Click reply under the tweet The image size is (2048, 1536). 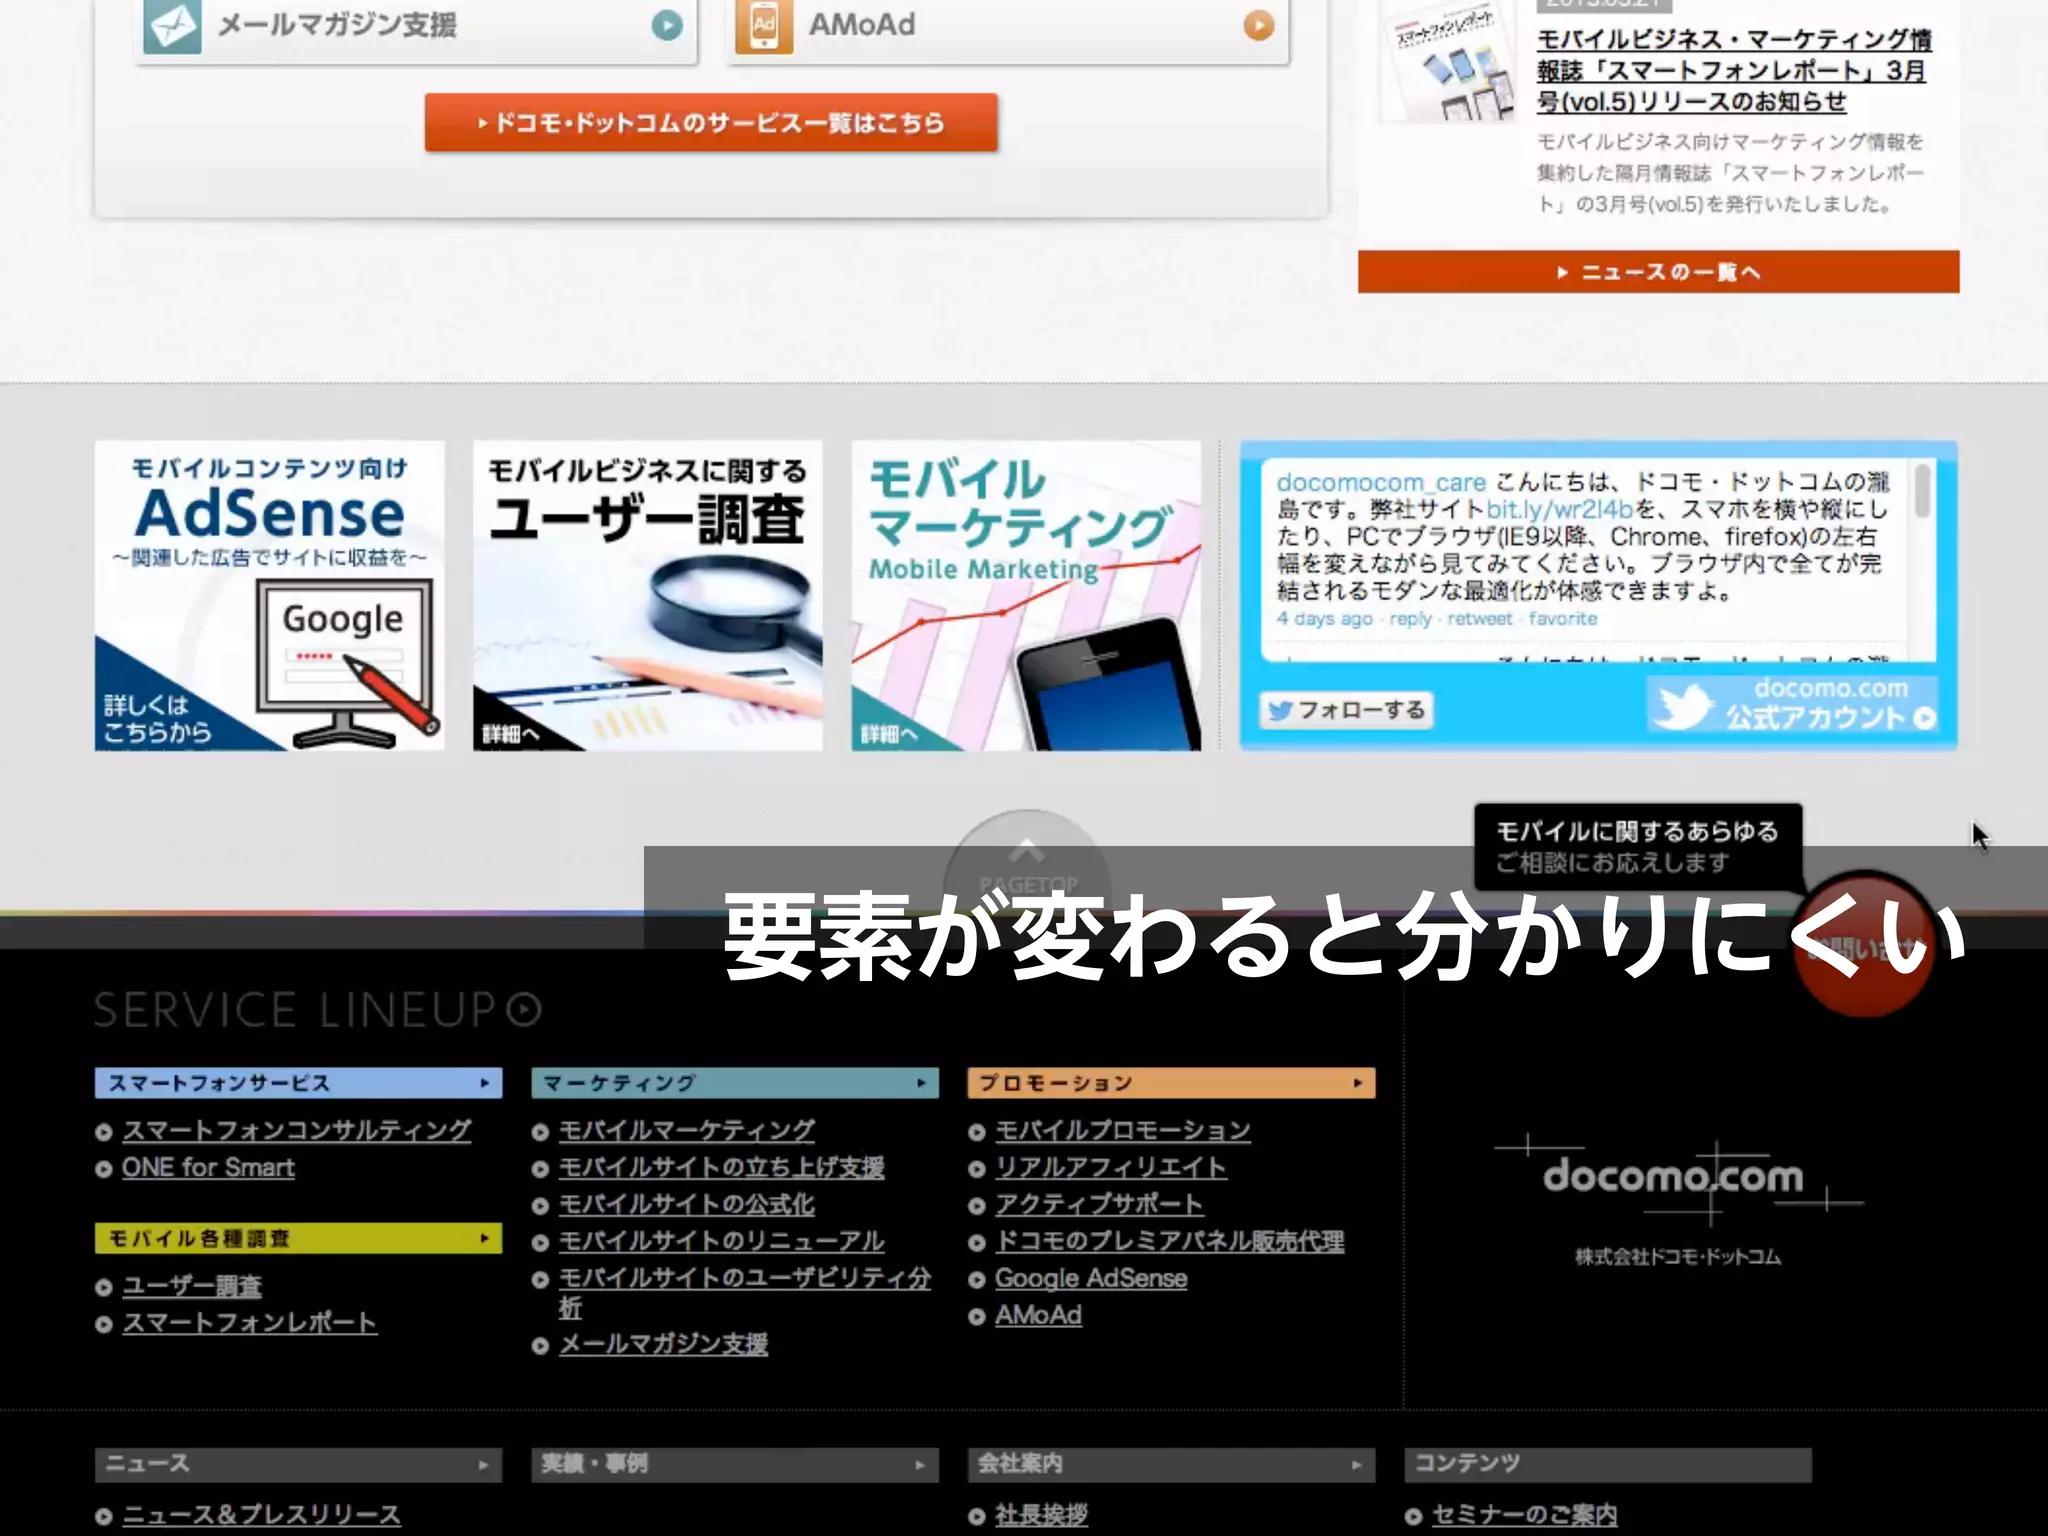(1410, 619)
